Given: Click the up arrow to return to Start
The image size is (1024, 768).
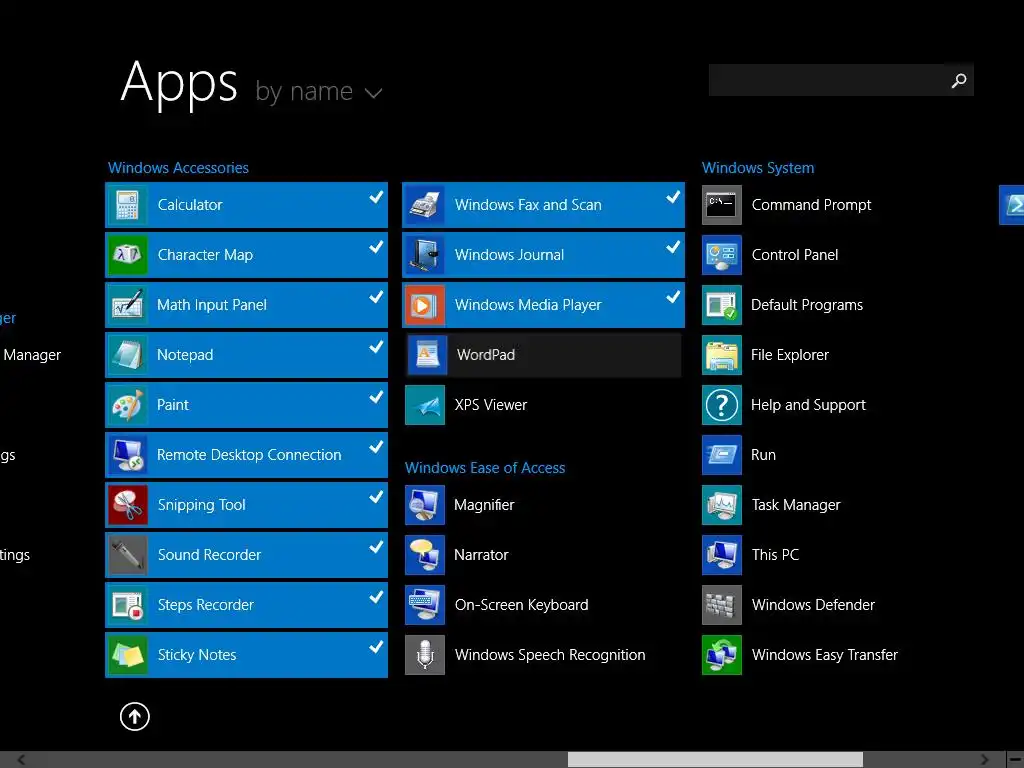Looking at the screenshot, I should click(135, 716).
